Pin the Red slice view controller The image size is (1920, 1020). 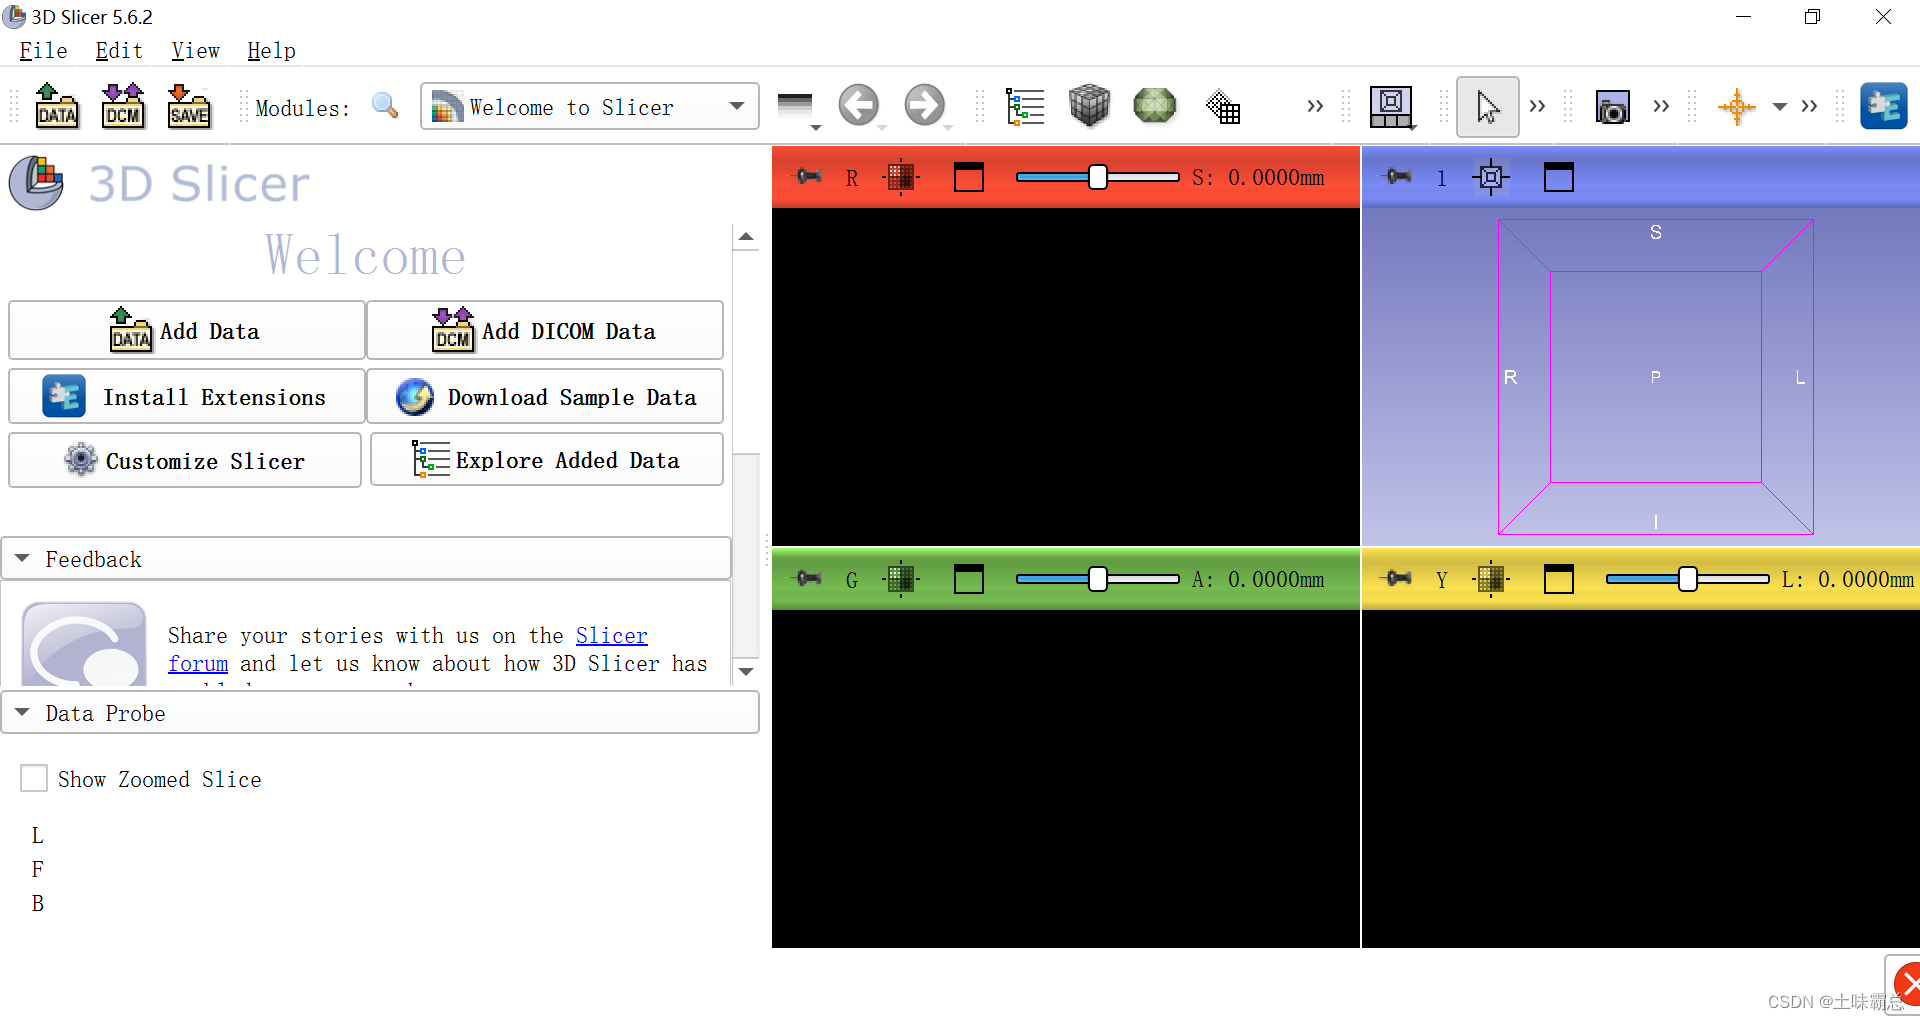[x=808, y=177]
